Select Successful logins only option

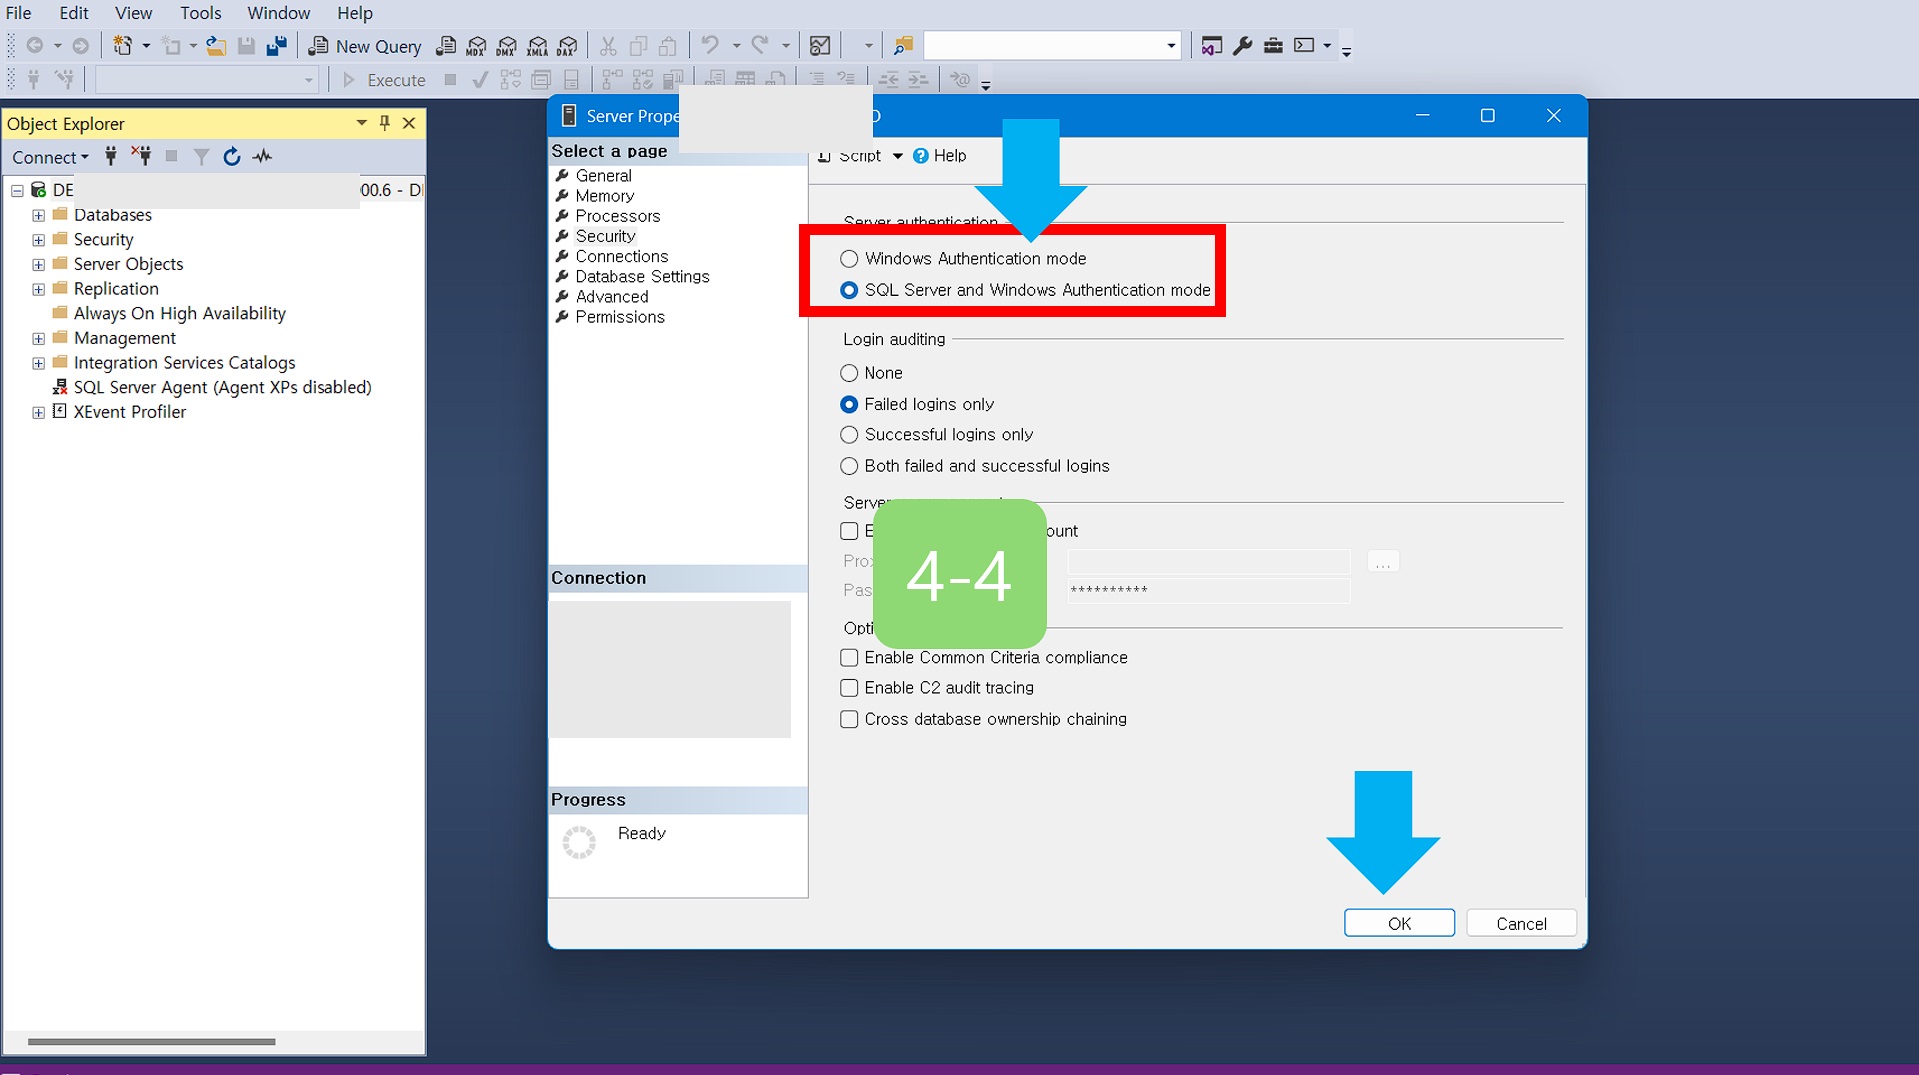[x=849, y=435]
